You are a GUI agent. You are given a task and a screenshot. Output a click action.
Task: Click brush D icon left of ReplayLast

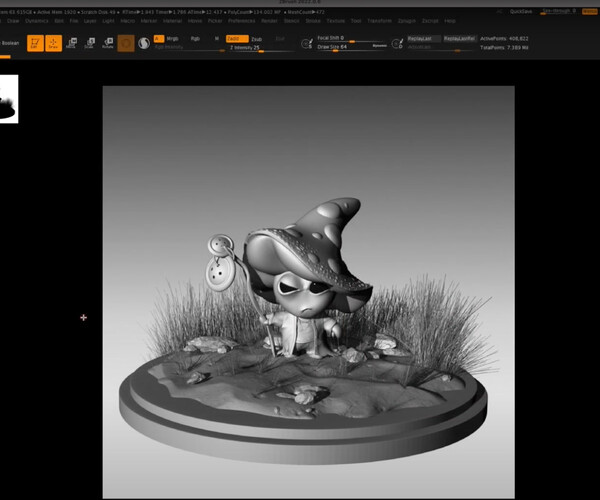pyautogui.click(x=398, y=44)
